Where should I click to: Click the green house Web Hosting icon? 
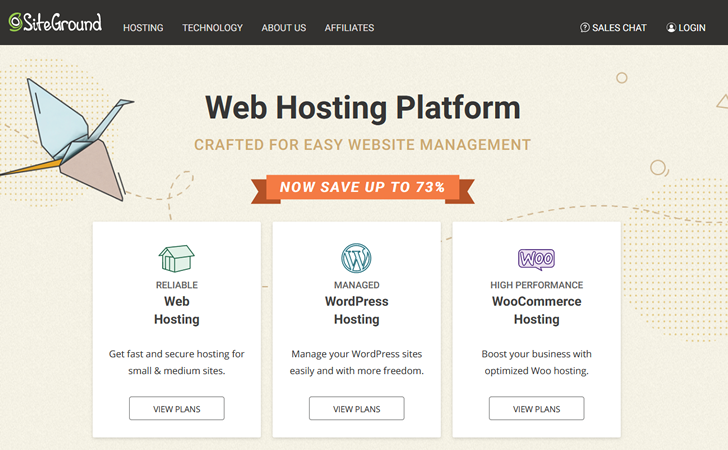(176, 258)
